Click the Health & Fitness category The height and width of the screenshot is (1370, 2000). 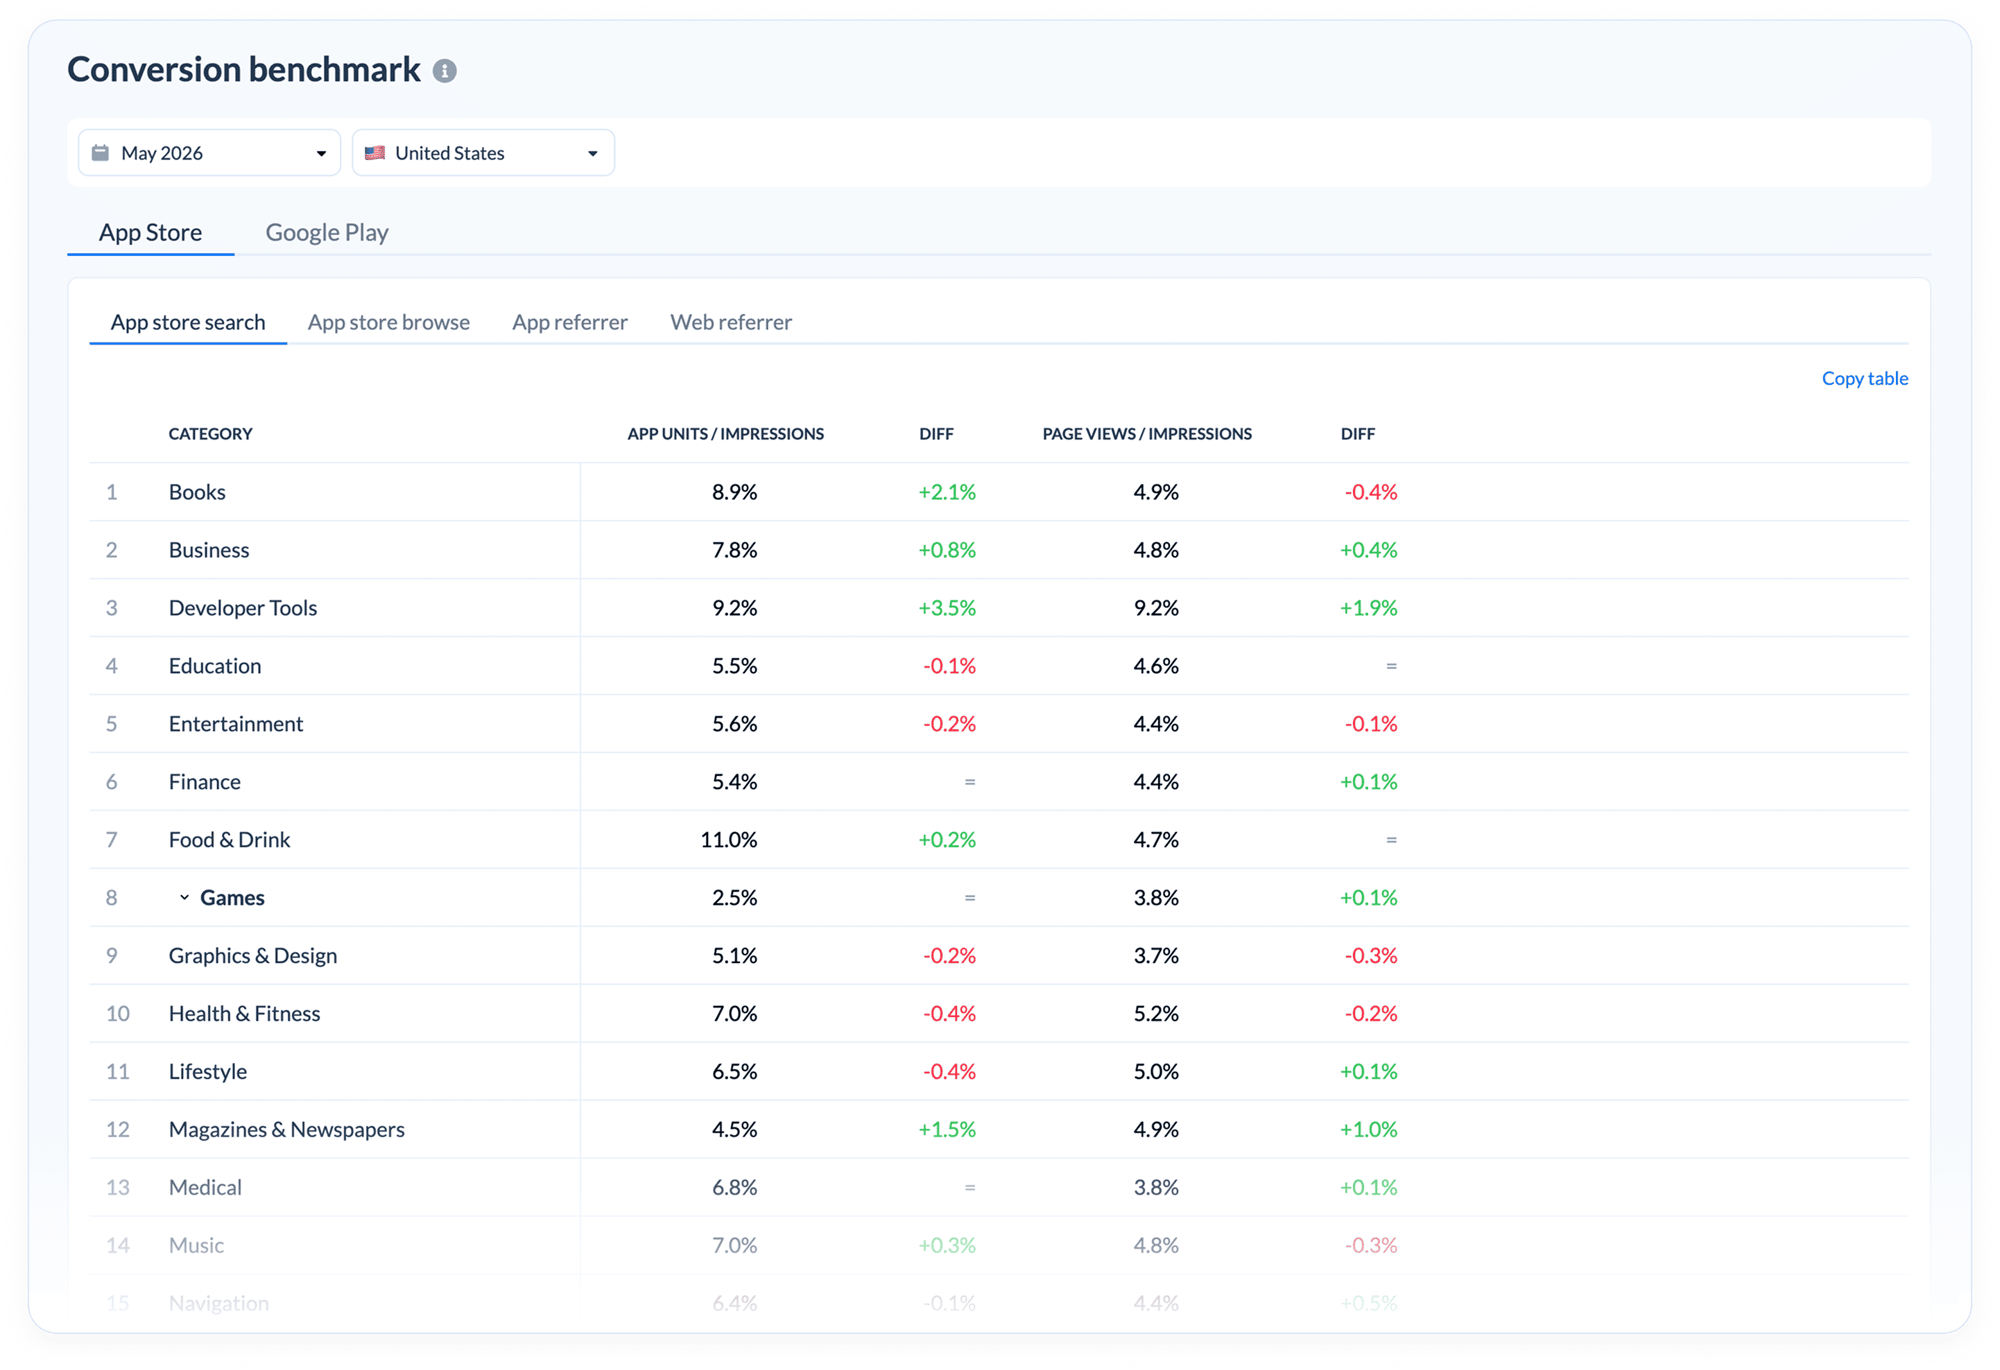(245, 1014)
